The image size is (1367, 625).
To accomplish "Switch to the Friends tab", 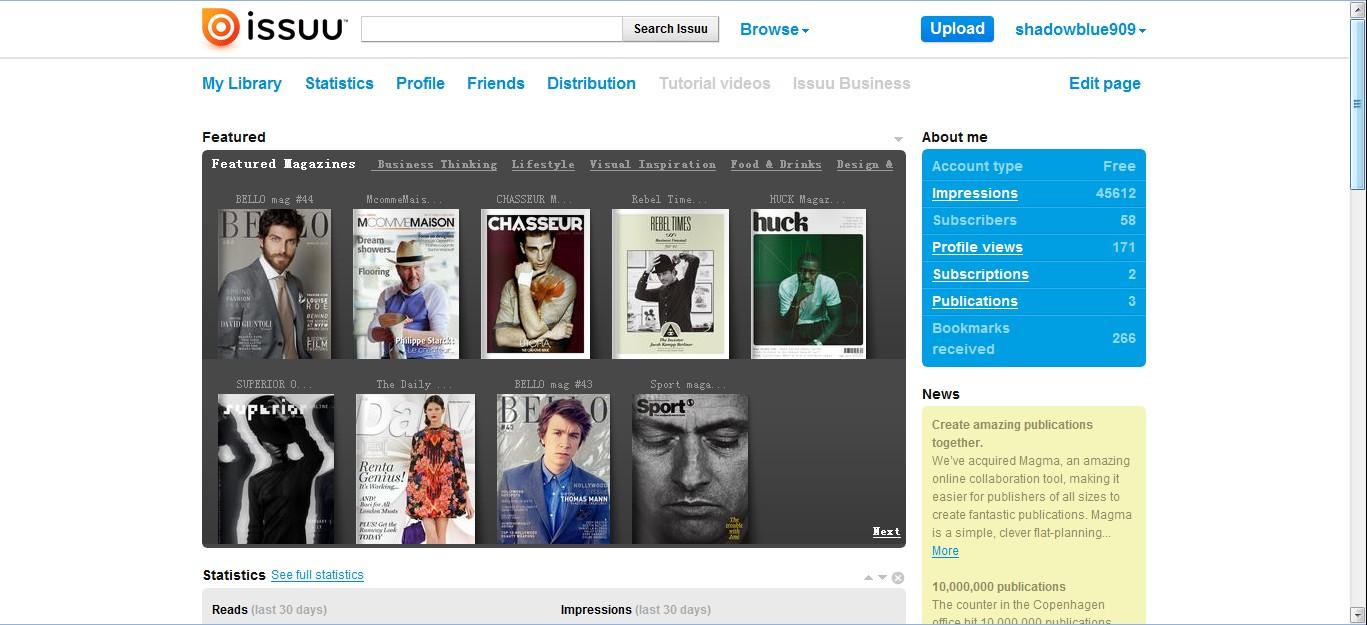I will [495, 84].
